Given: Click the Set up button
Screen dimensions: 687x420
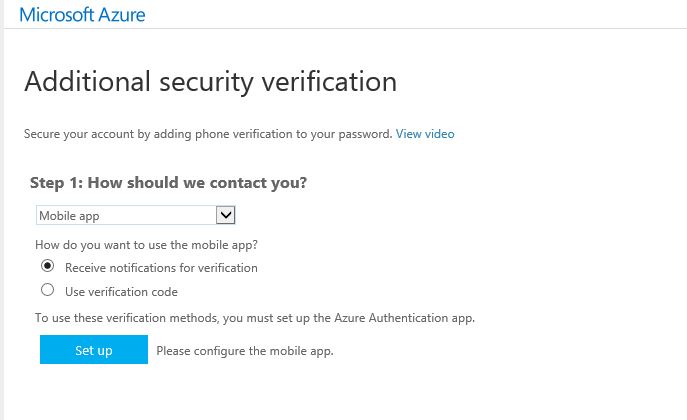Looking at the screenshot, I should 94,350.
